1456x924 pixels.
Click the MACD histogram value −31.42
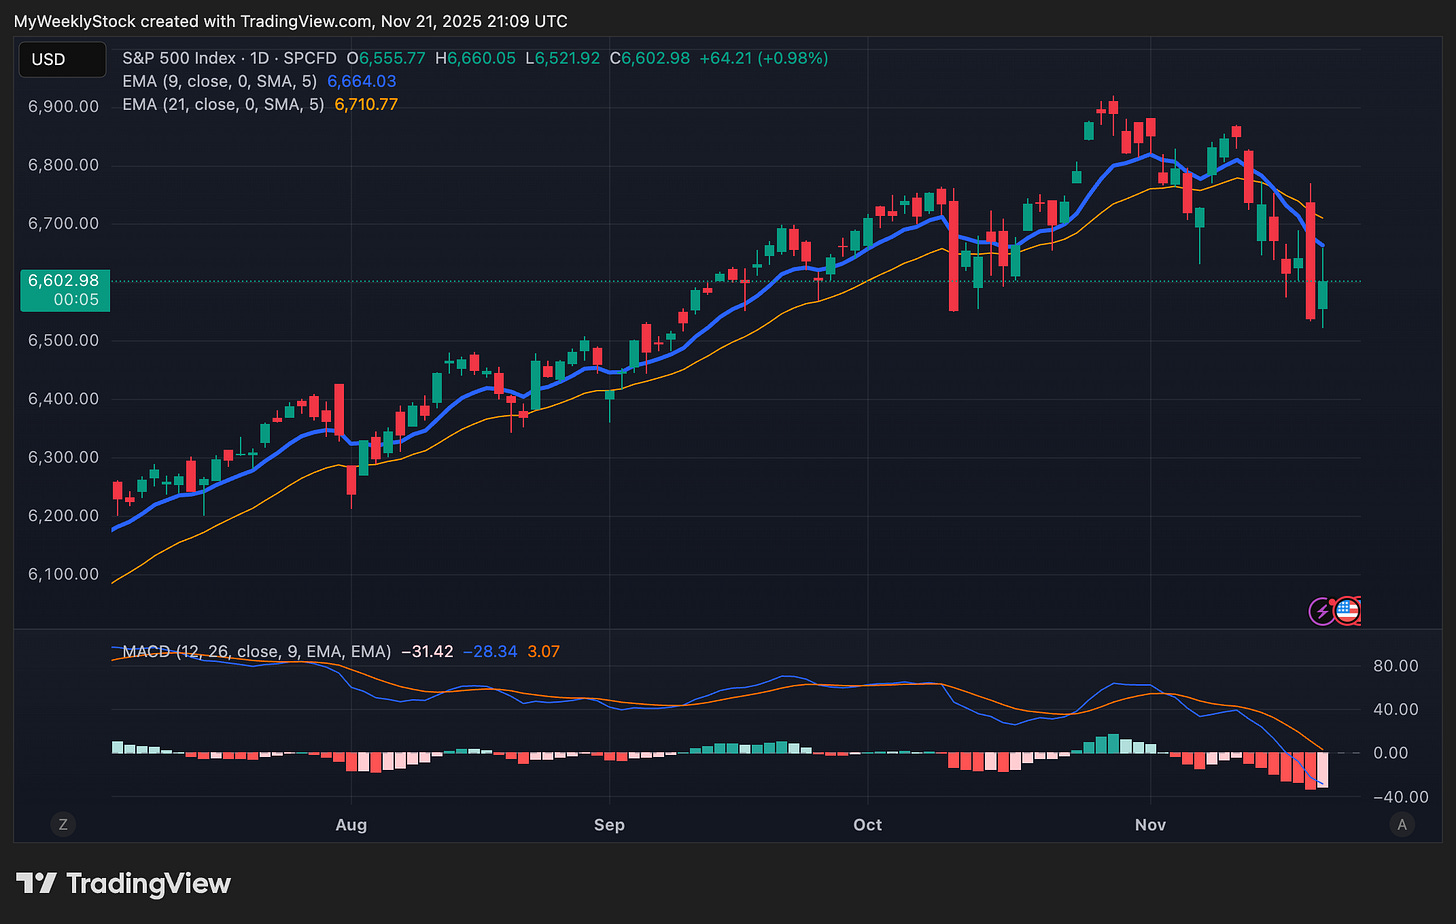click(427, 652)
